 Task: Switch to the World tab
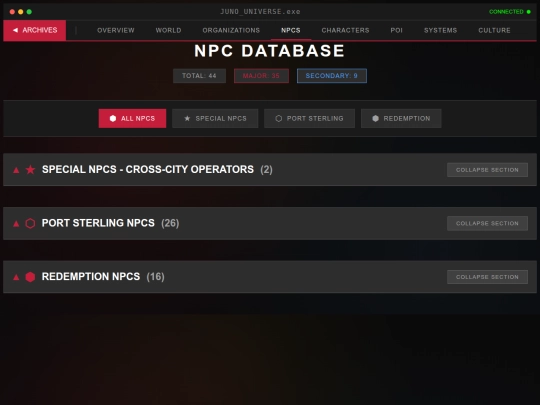tap(168, 30)
